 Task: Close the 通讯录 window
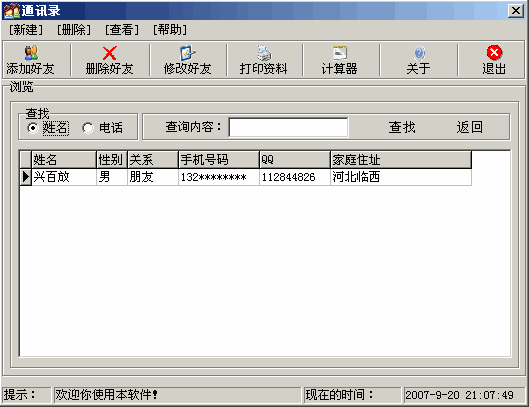[x=516, y=11]
